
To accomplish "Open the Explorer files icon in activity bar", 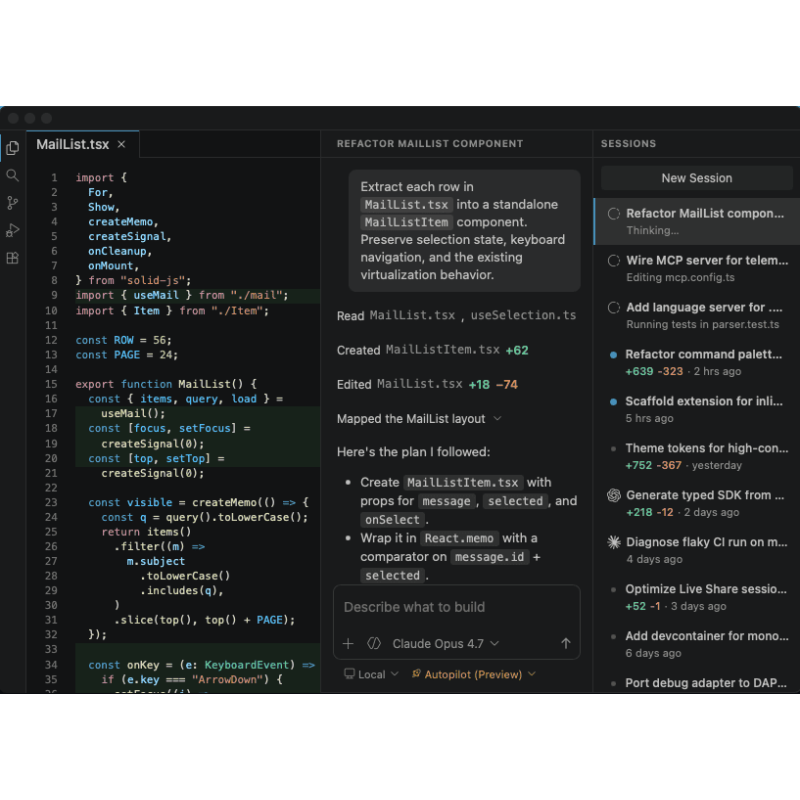I will click(13, 148).
